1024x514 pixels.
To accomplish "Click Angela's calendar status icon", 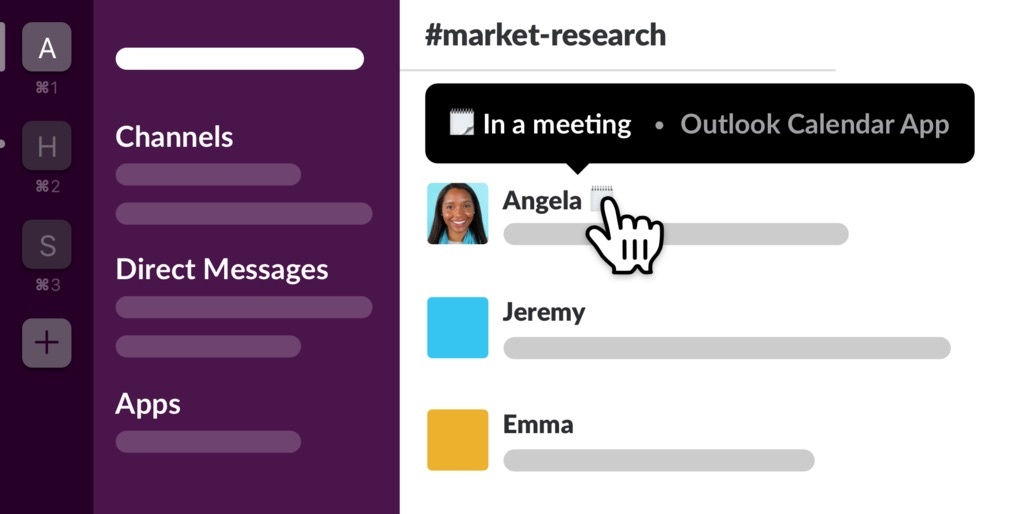I will coord(601,199).
